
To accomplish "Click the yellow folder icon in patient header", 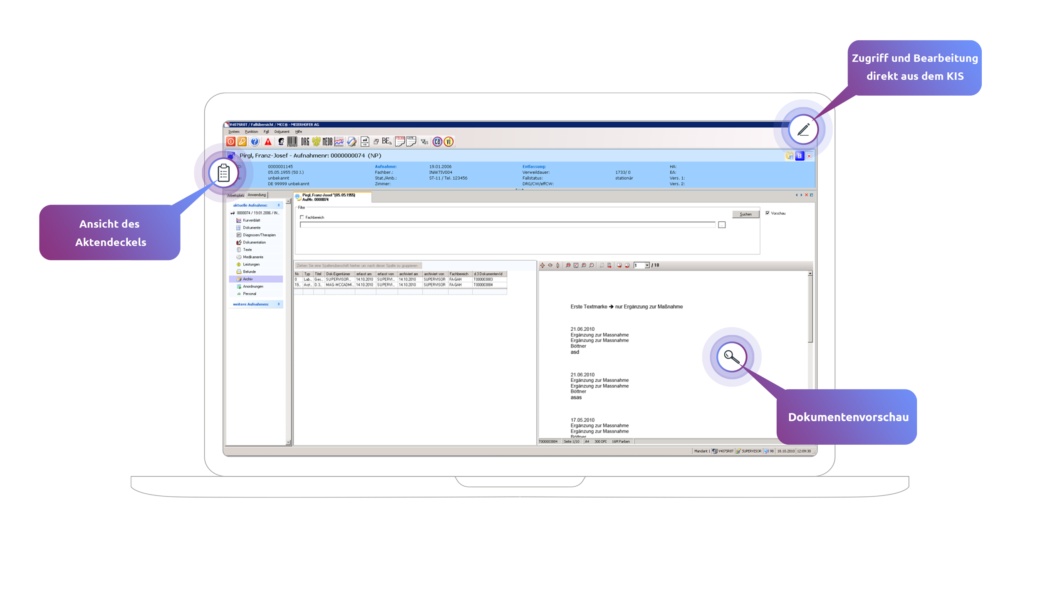I will click(x=789, y=156).
